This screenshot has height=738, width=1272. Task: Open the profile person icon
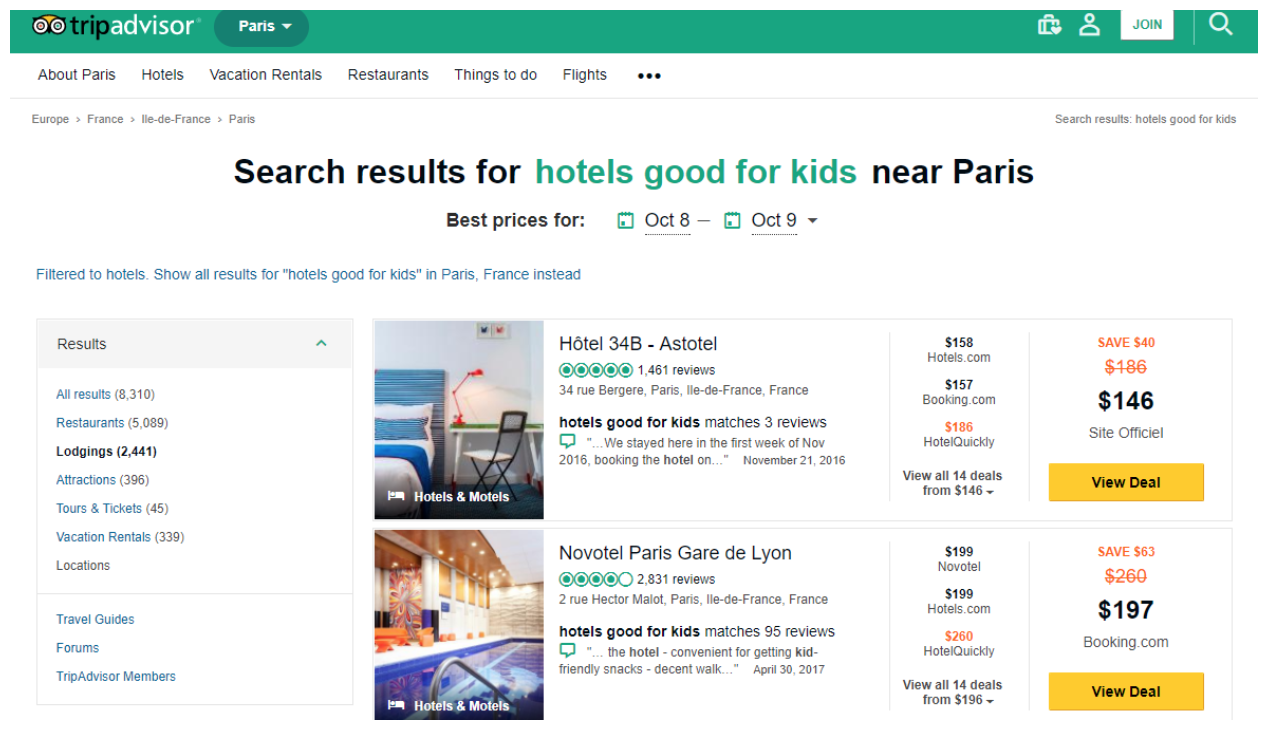(1089, 25)
